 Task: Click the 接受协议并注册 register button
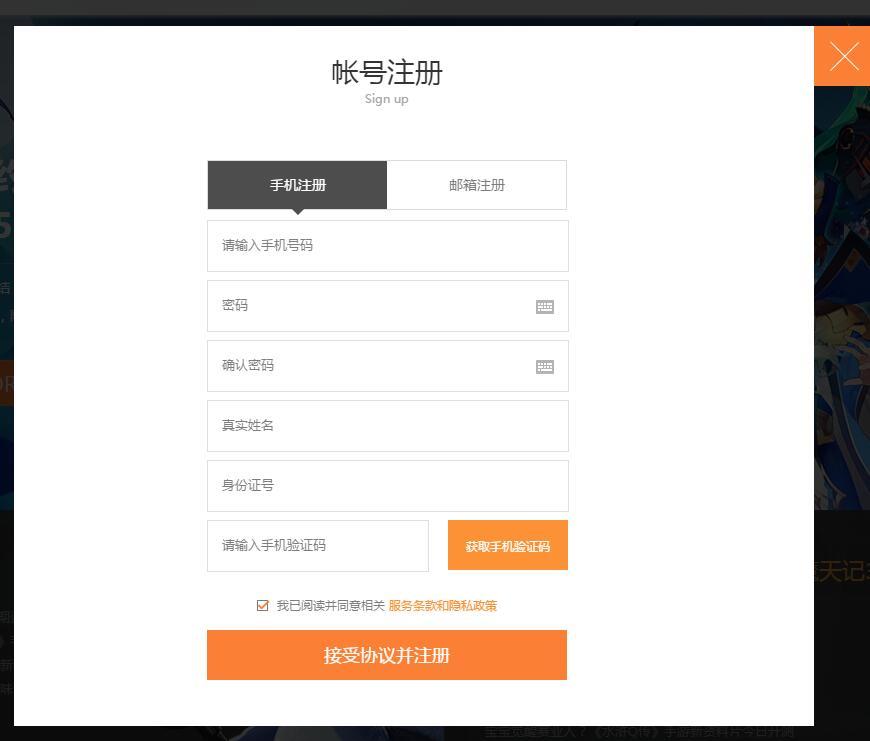[x=387, y=654]
